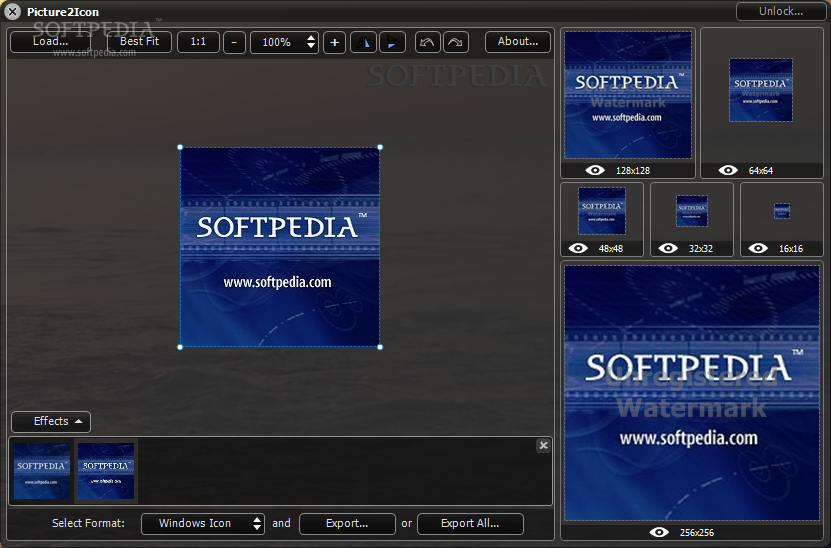Click the Unlock... button
Screen dimensions: 831x548
tap(781, 11)
